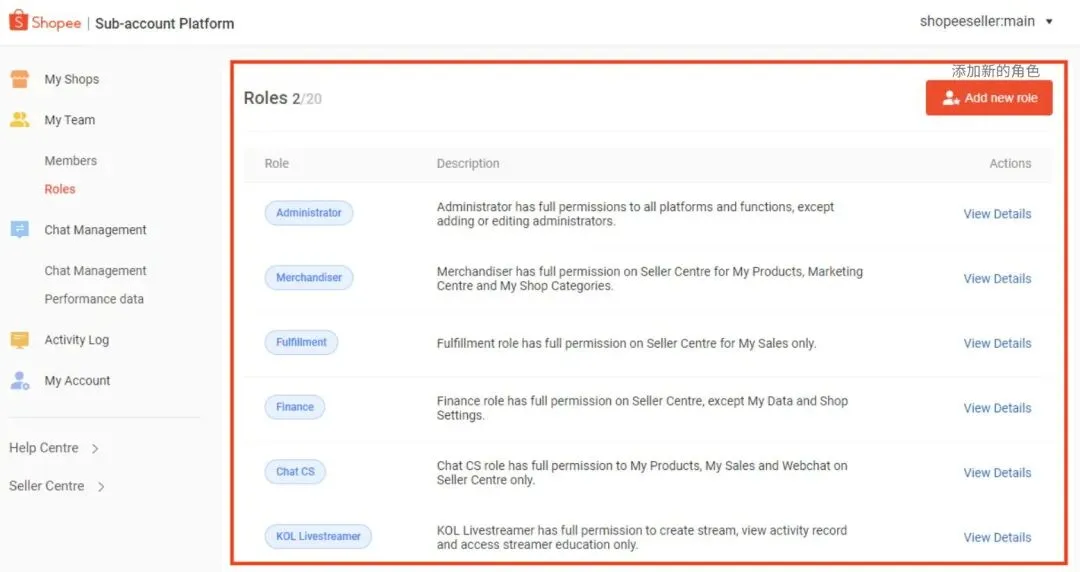Click the Merchandiser role tag
Image resolution: width=1080 pixels, height=572 pixels.
click(309, 278)
